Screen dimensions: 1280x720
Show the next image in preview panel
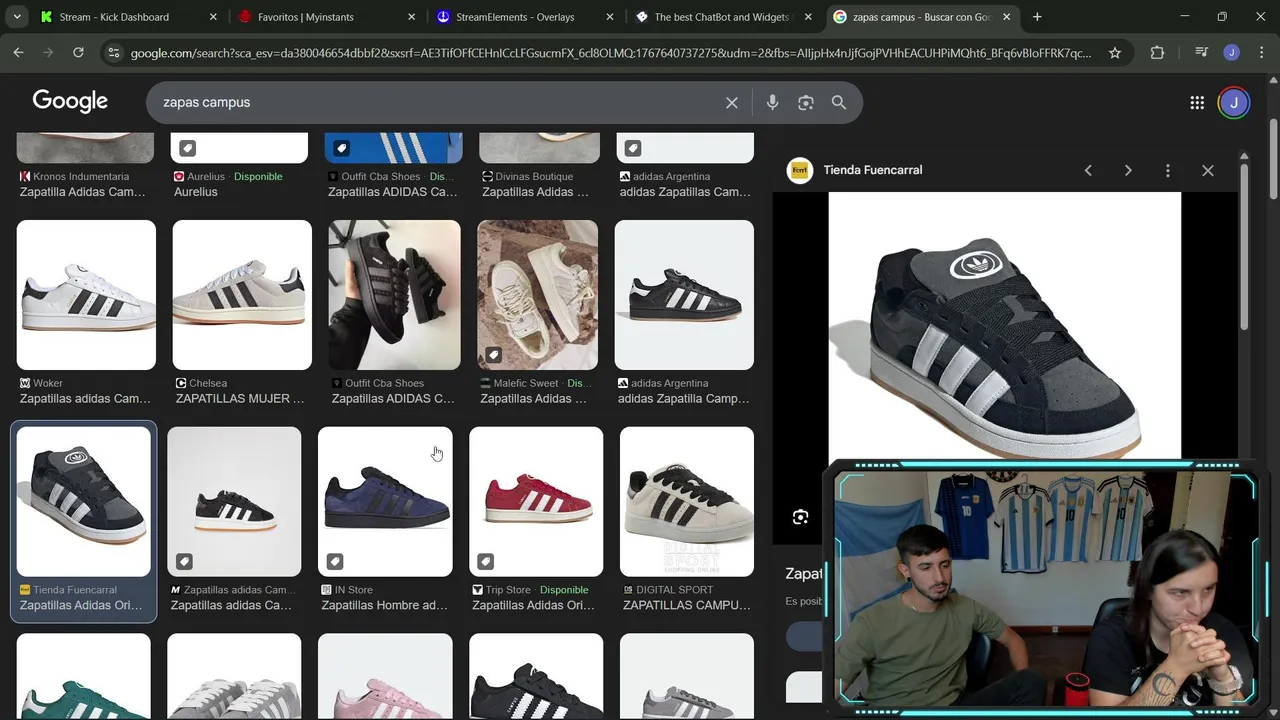click(x=1128, y=170)
